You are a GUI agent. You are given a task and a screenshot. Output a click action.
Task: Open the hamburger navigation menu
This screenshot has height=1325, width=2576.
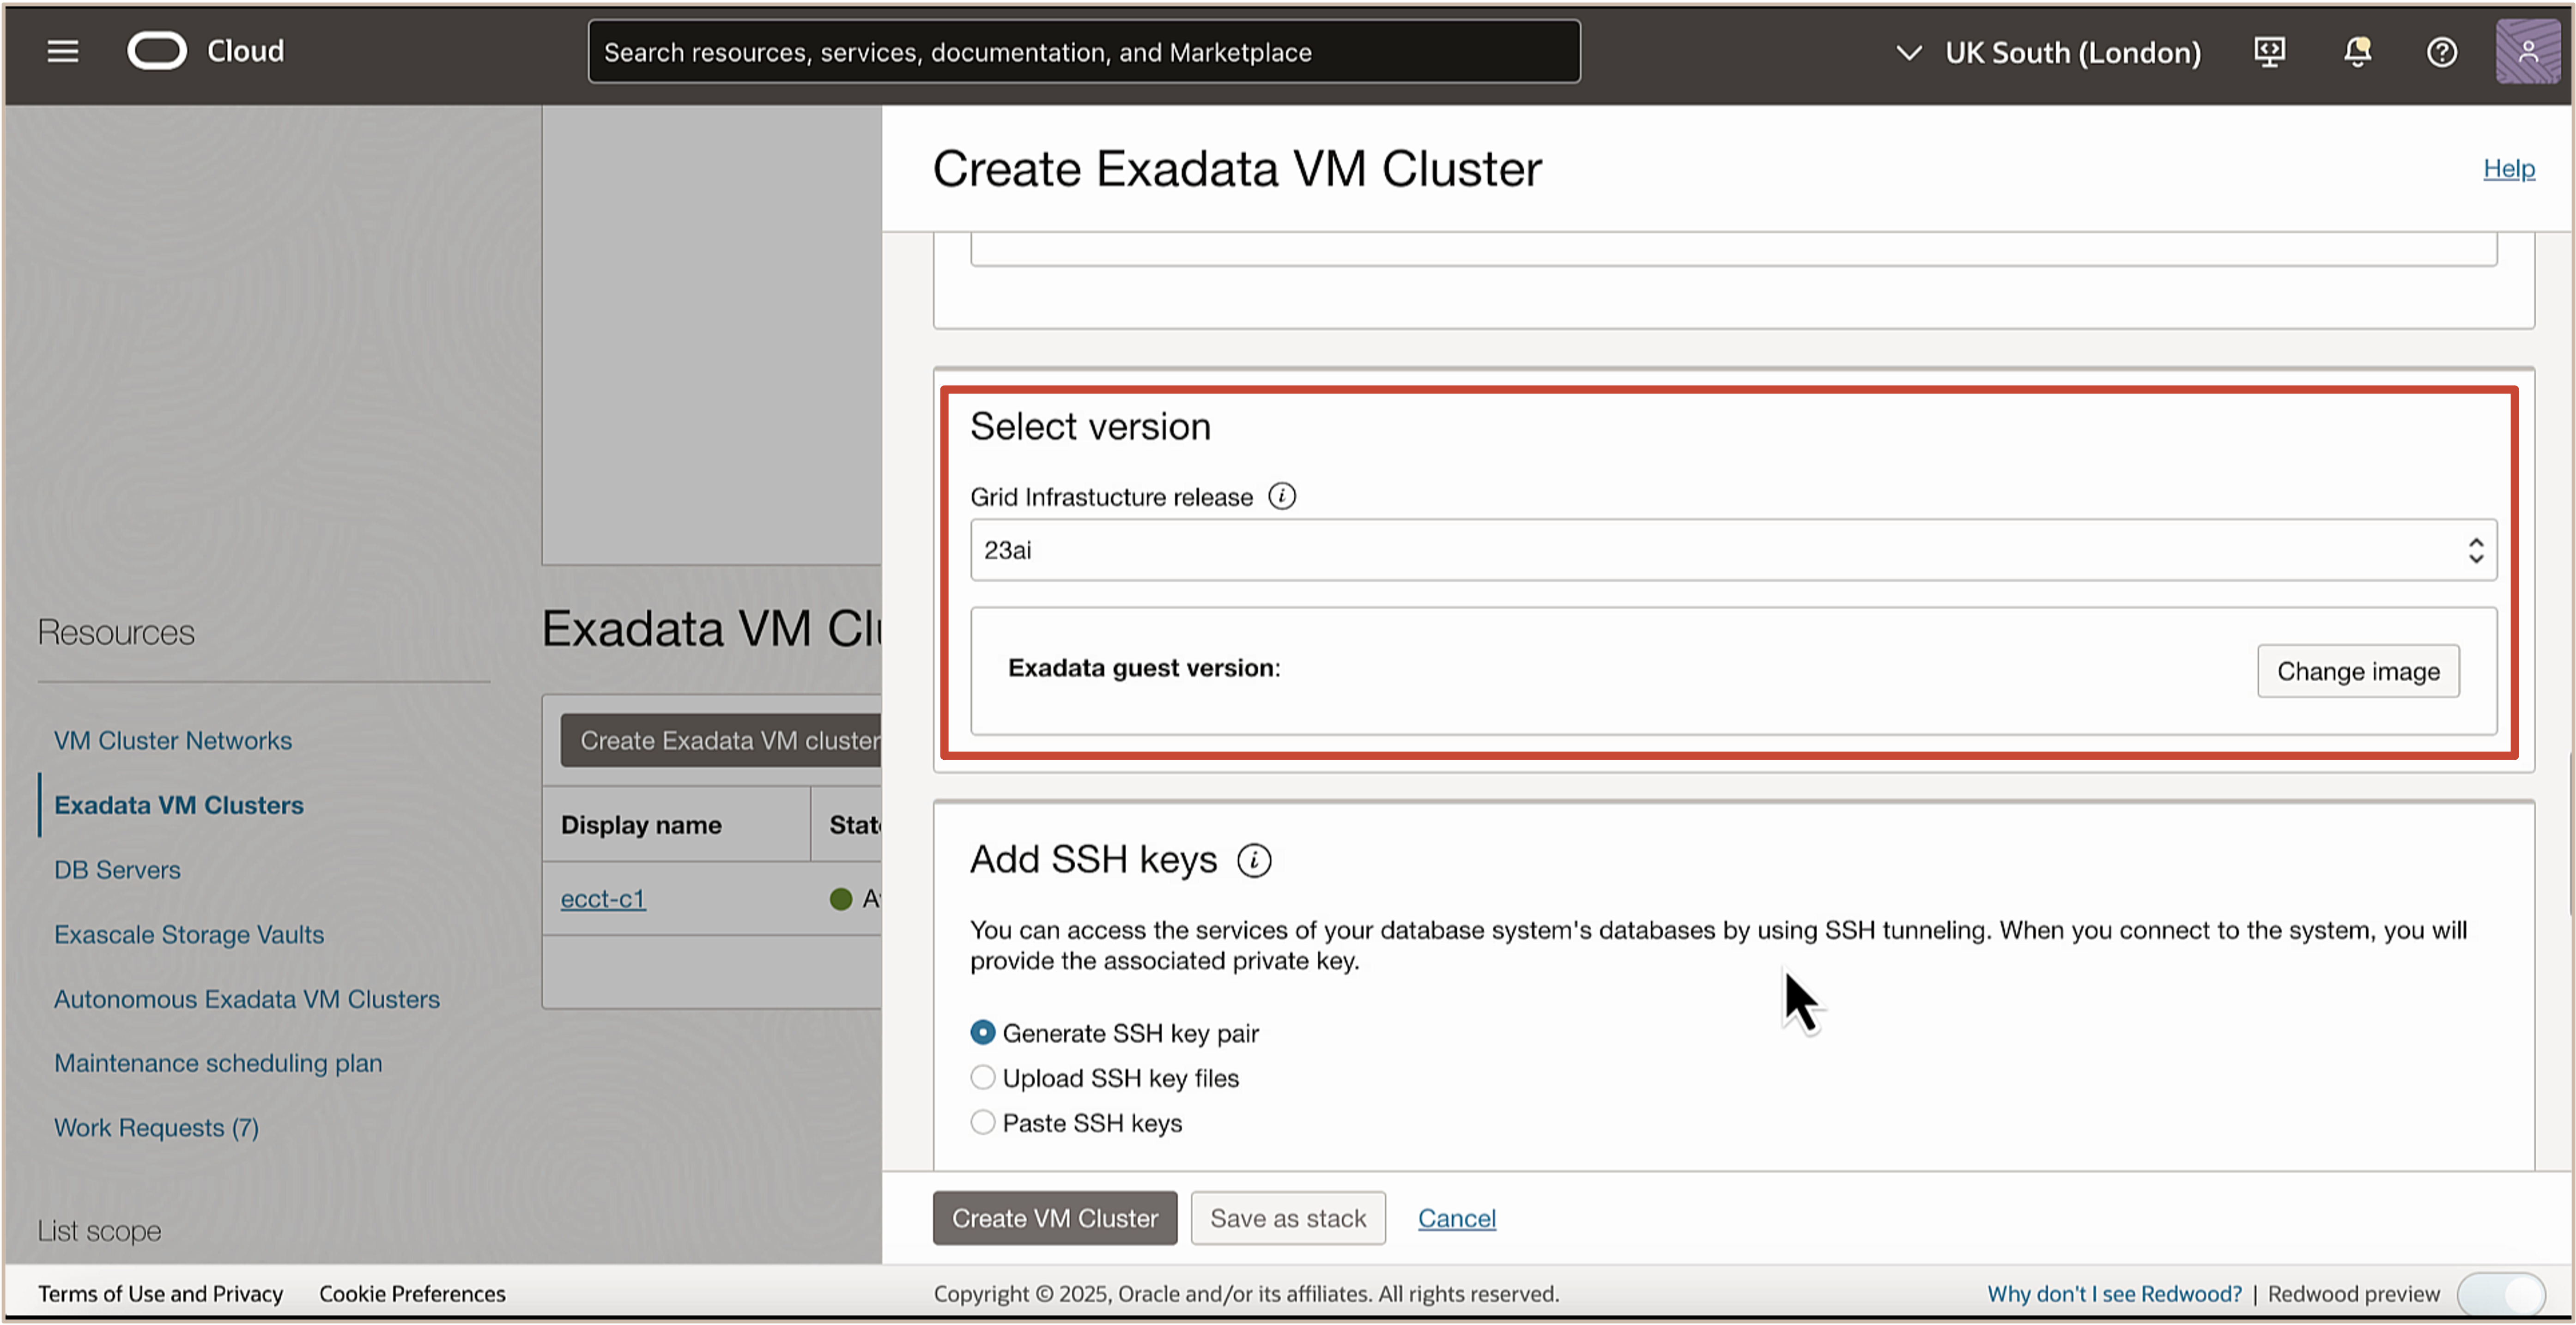62,51
